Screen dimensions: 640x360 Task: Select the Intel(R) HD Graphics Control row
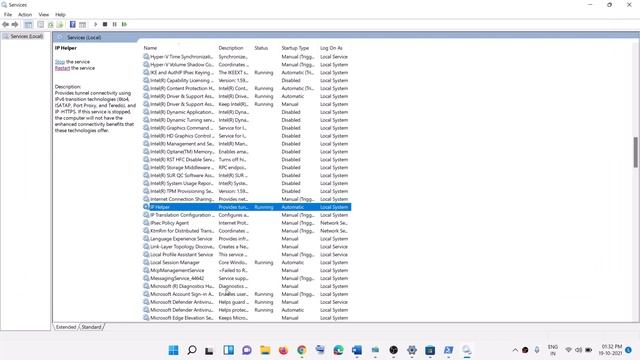[247, 136]
